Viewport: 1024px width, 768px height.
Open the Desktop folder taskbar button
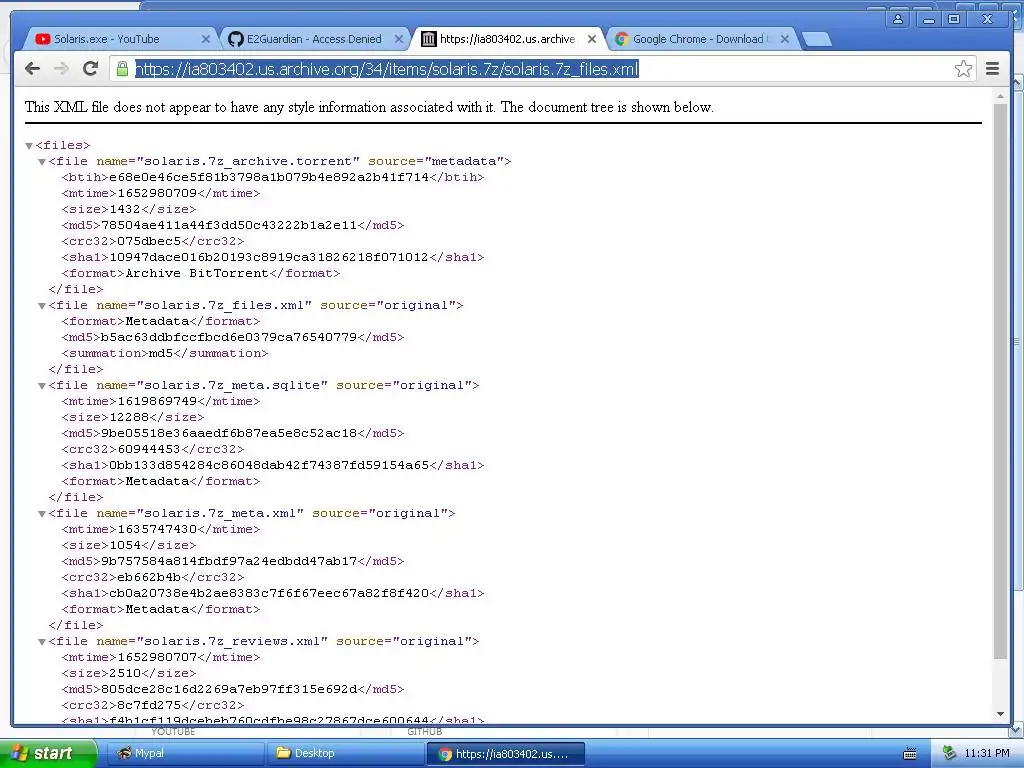click(x=345, y=754)
